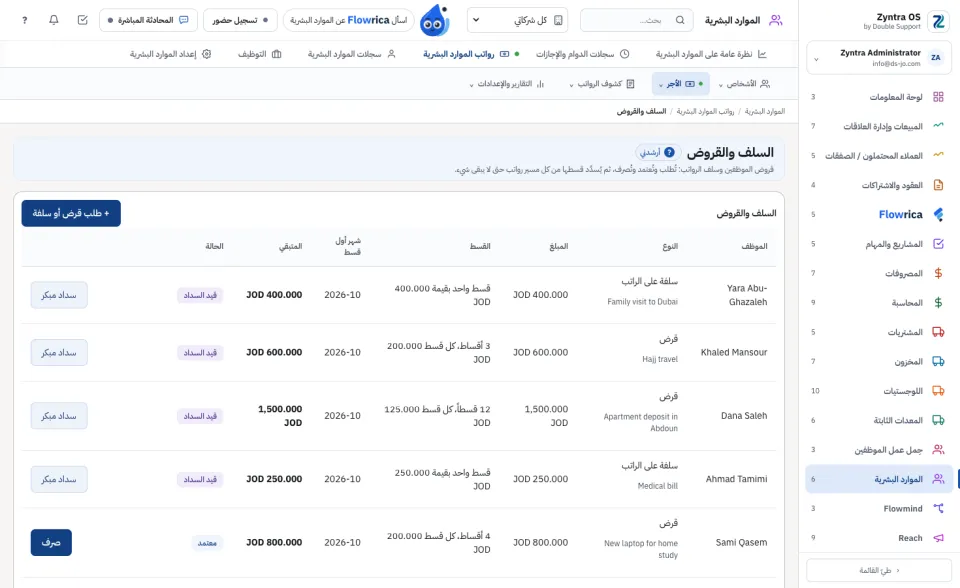Open notifications bell icon

(54, 20)
